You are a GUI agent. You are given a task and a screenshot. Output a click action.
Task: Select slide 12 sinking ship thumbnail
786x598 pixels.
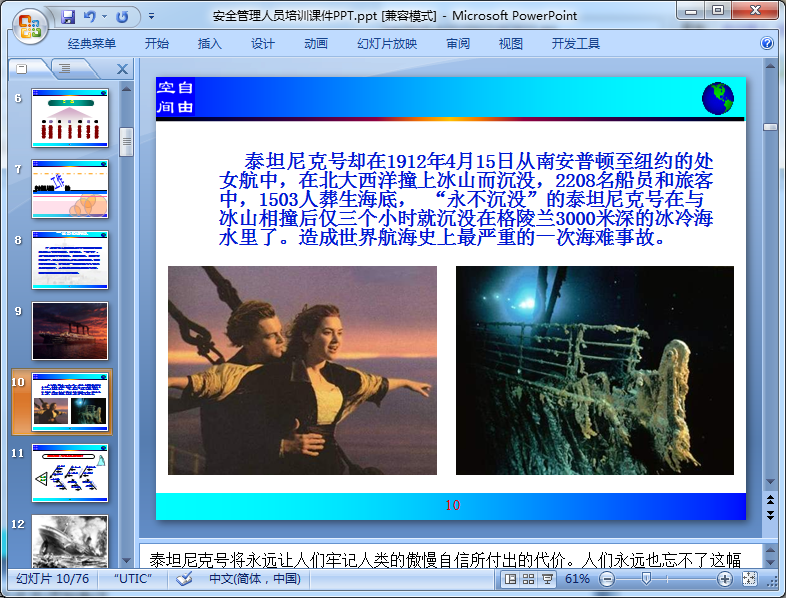[70, 541]
